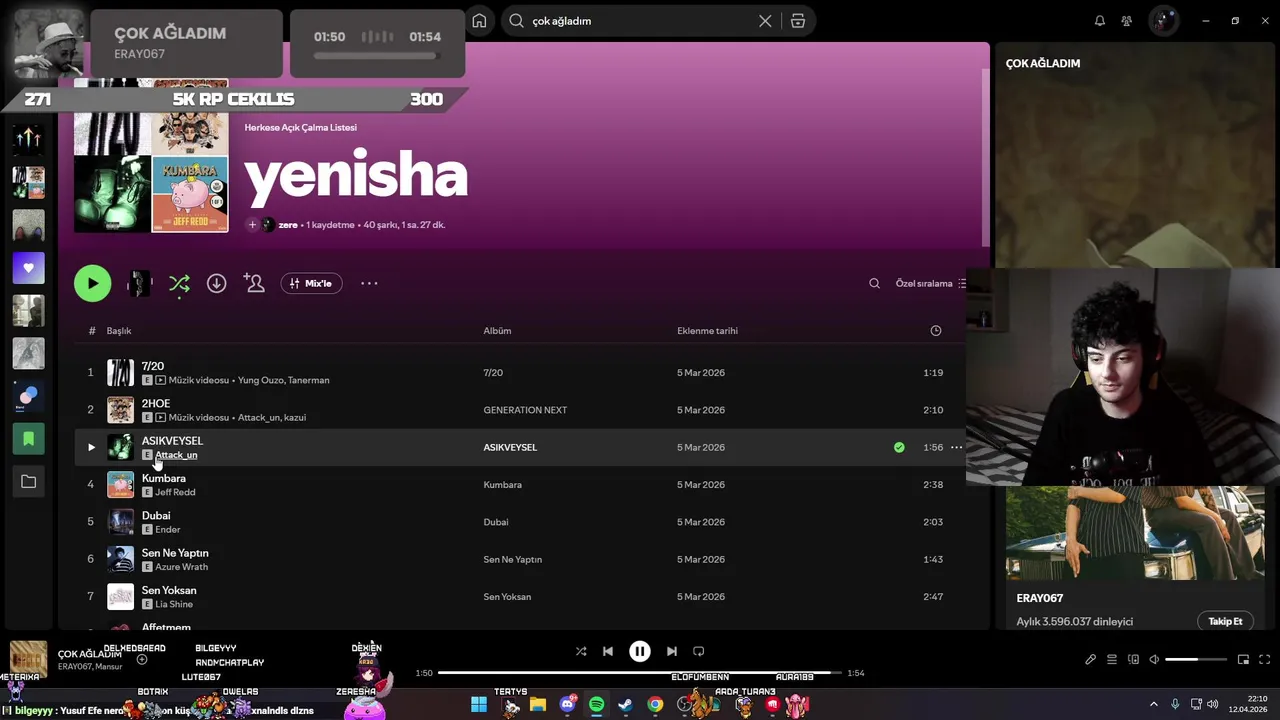Open Liked Songs heart in sidebar
The width and height of the screenshot is (1280, 720).
click(x=28, y=268)
